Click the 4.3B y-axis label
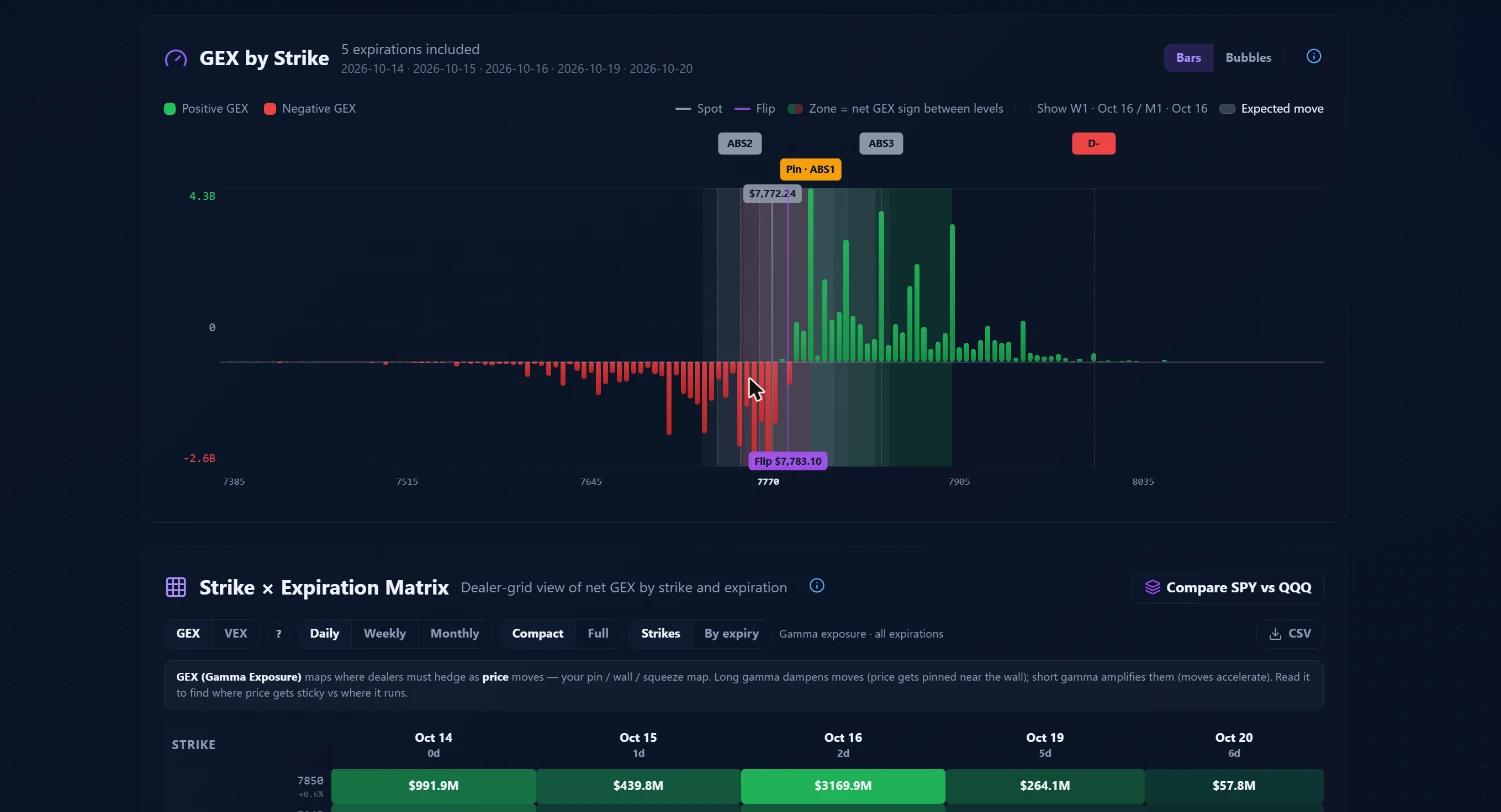Image resolution: width=1501 pixels, height=812 pixels. click(202, 196)
